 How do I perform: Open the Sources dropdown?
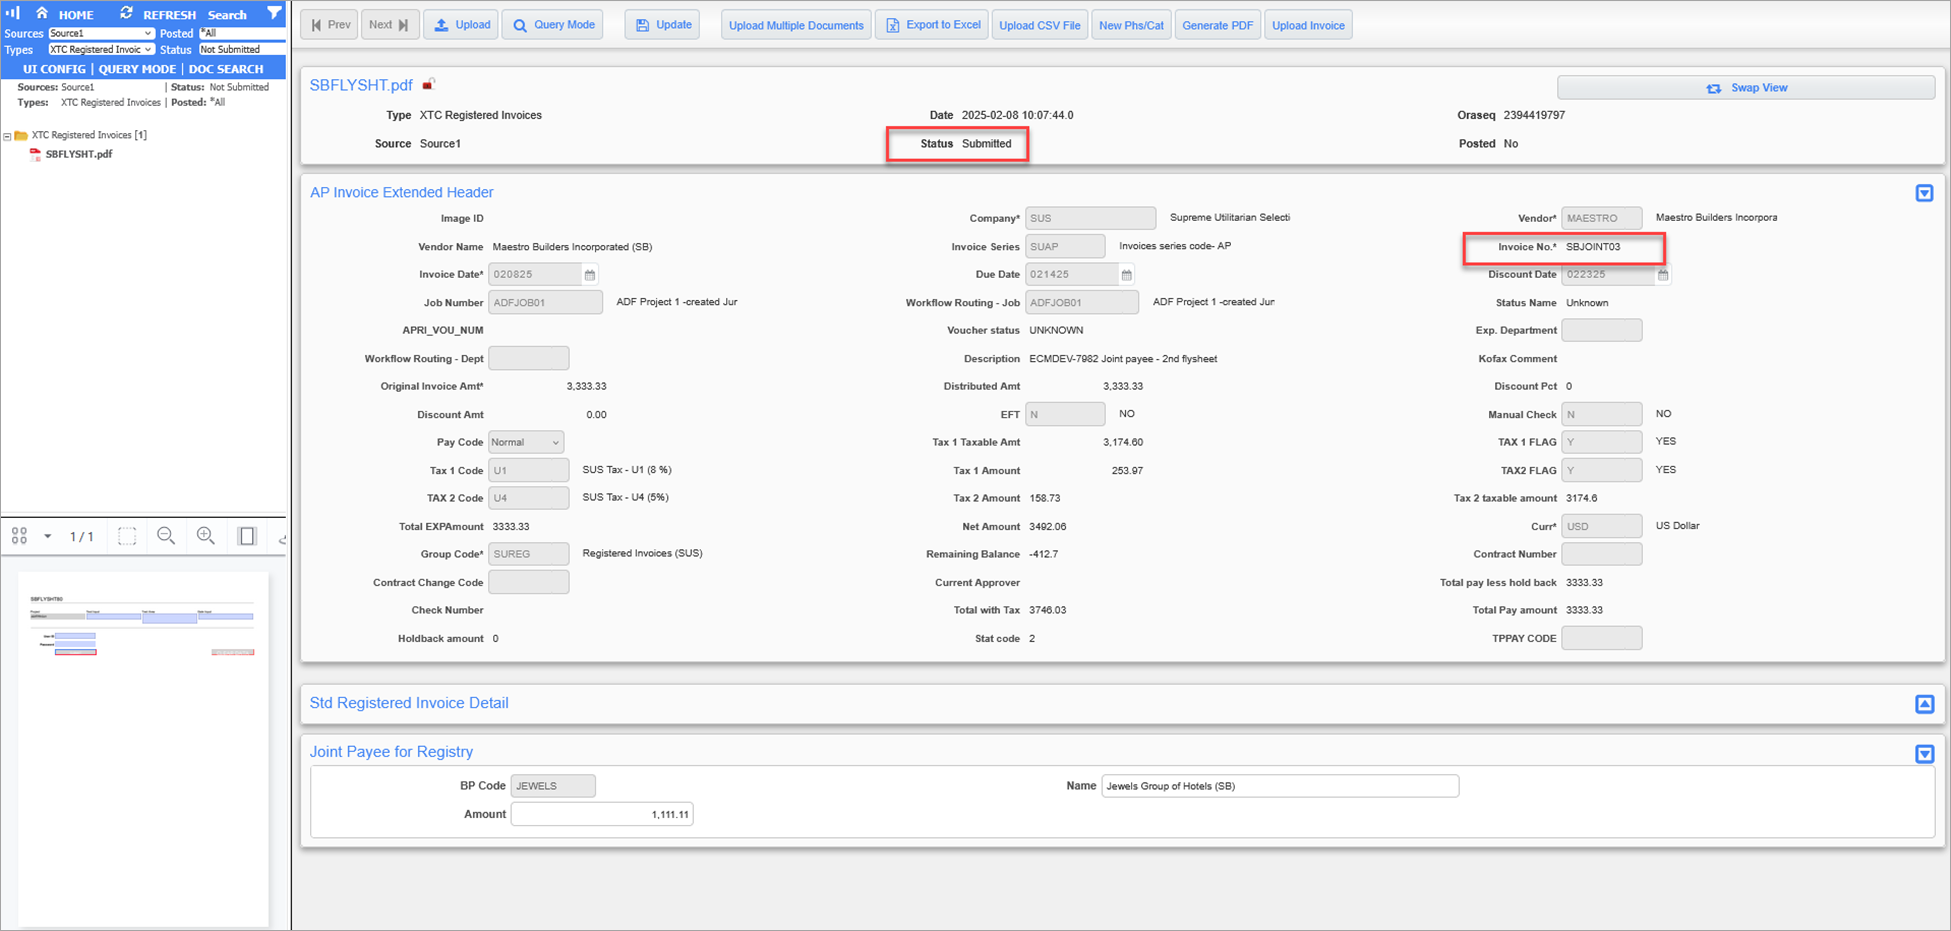[x=101, y=33]
